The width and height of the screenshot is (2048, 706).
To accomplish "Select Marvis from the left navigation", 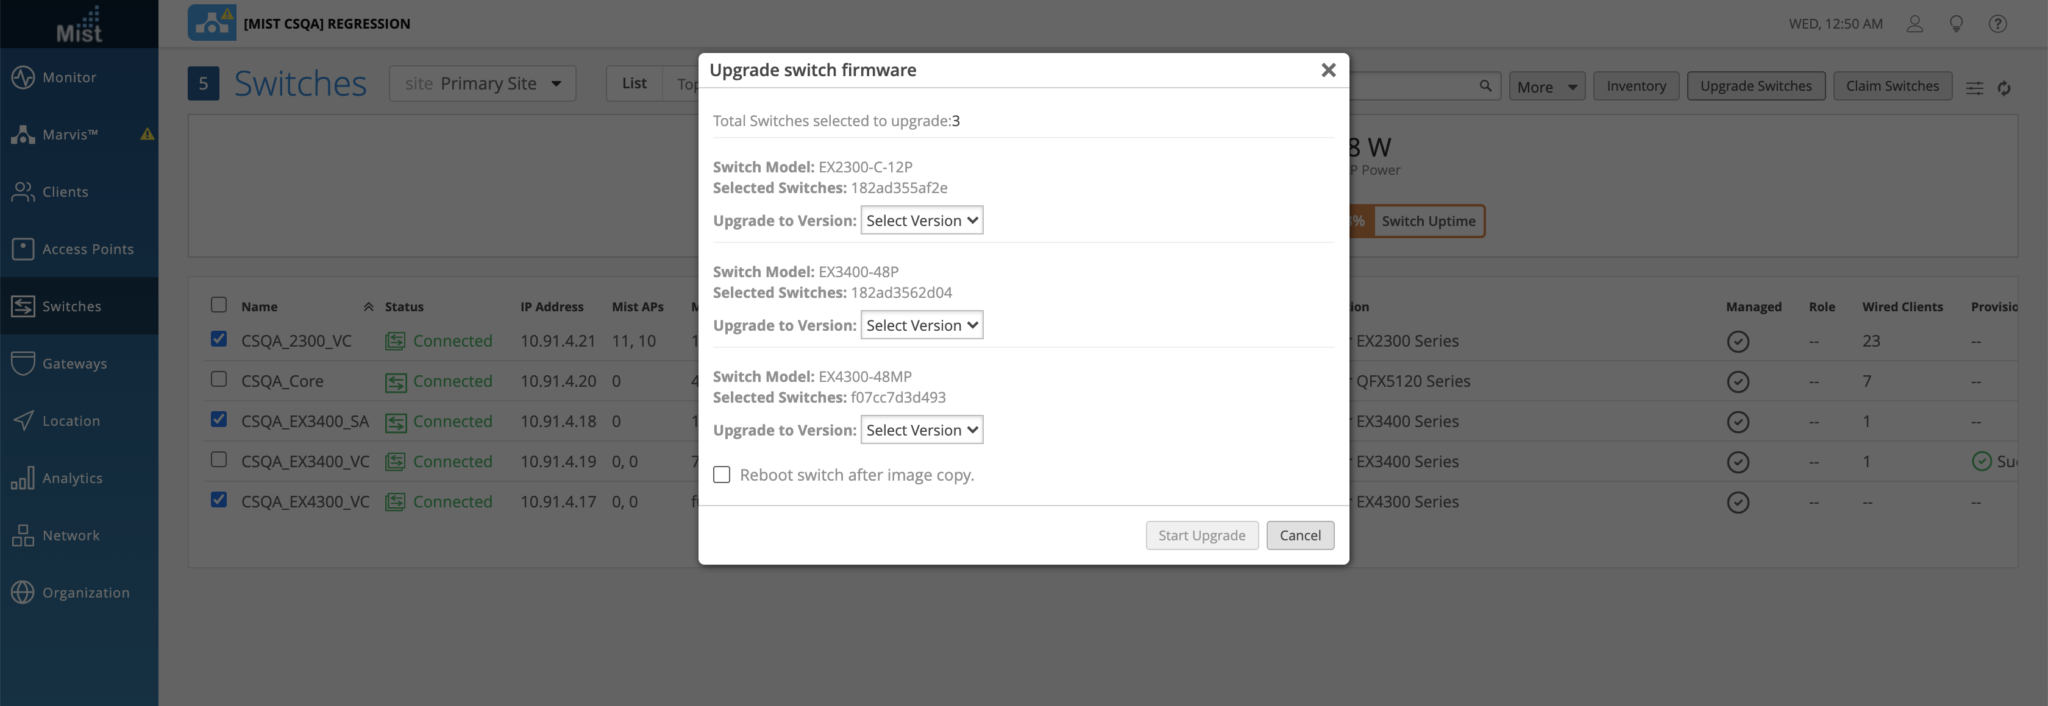I will pyautogui.click(x=67, y=133).
